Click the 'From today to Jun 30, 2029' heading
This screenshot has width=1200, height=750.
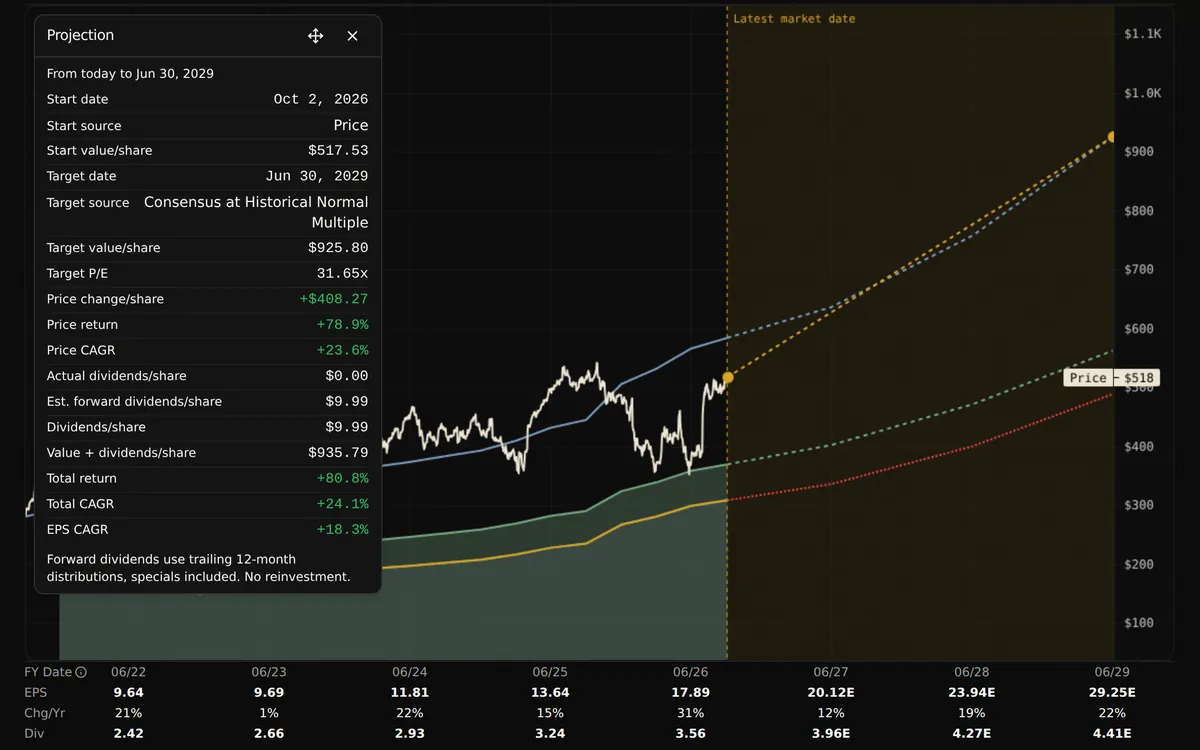tap(130, 74)
